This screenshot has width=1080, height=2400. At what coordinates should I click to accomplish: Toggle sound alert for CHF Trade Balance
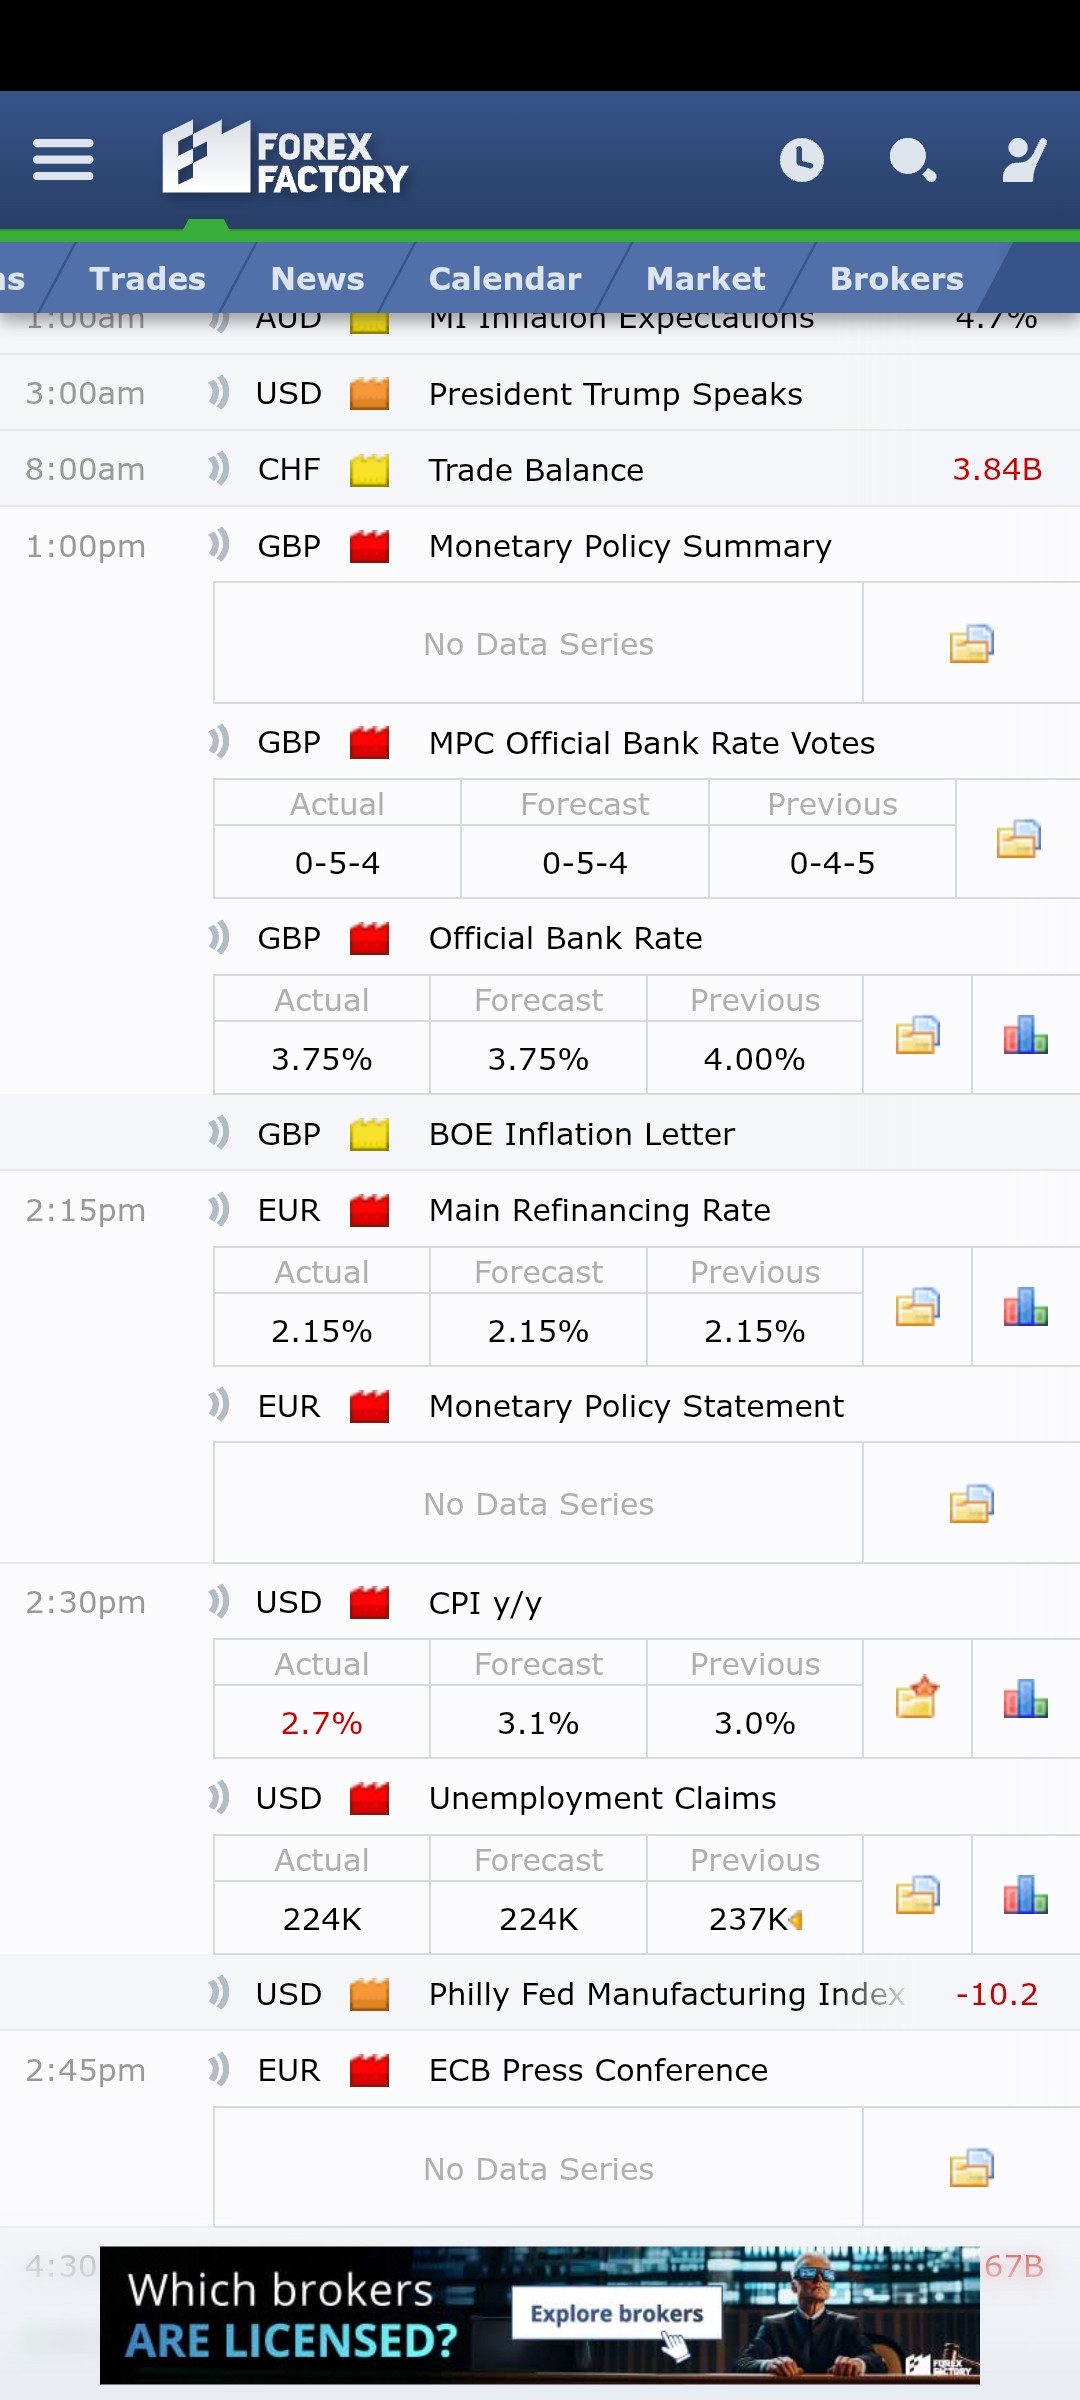pos(219,469)
